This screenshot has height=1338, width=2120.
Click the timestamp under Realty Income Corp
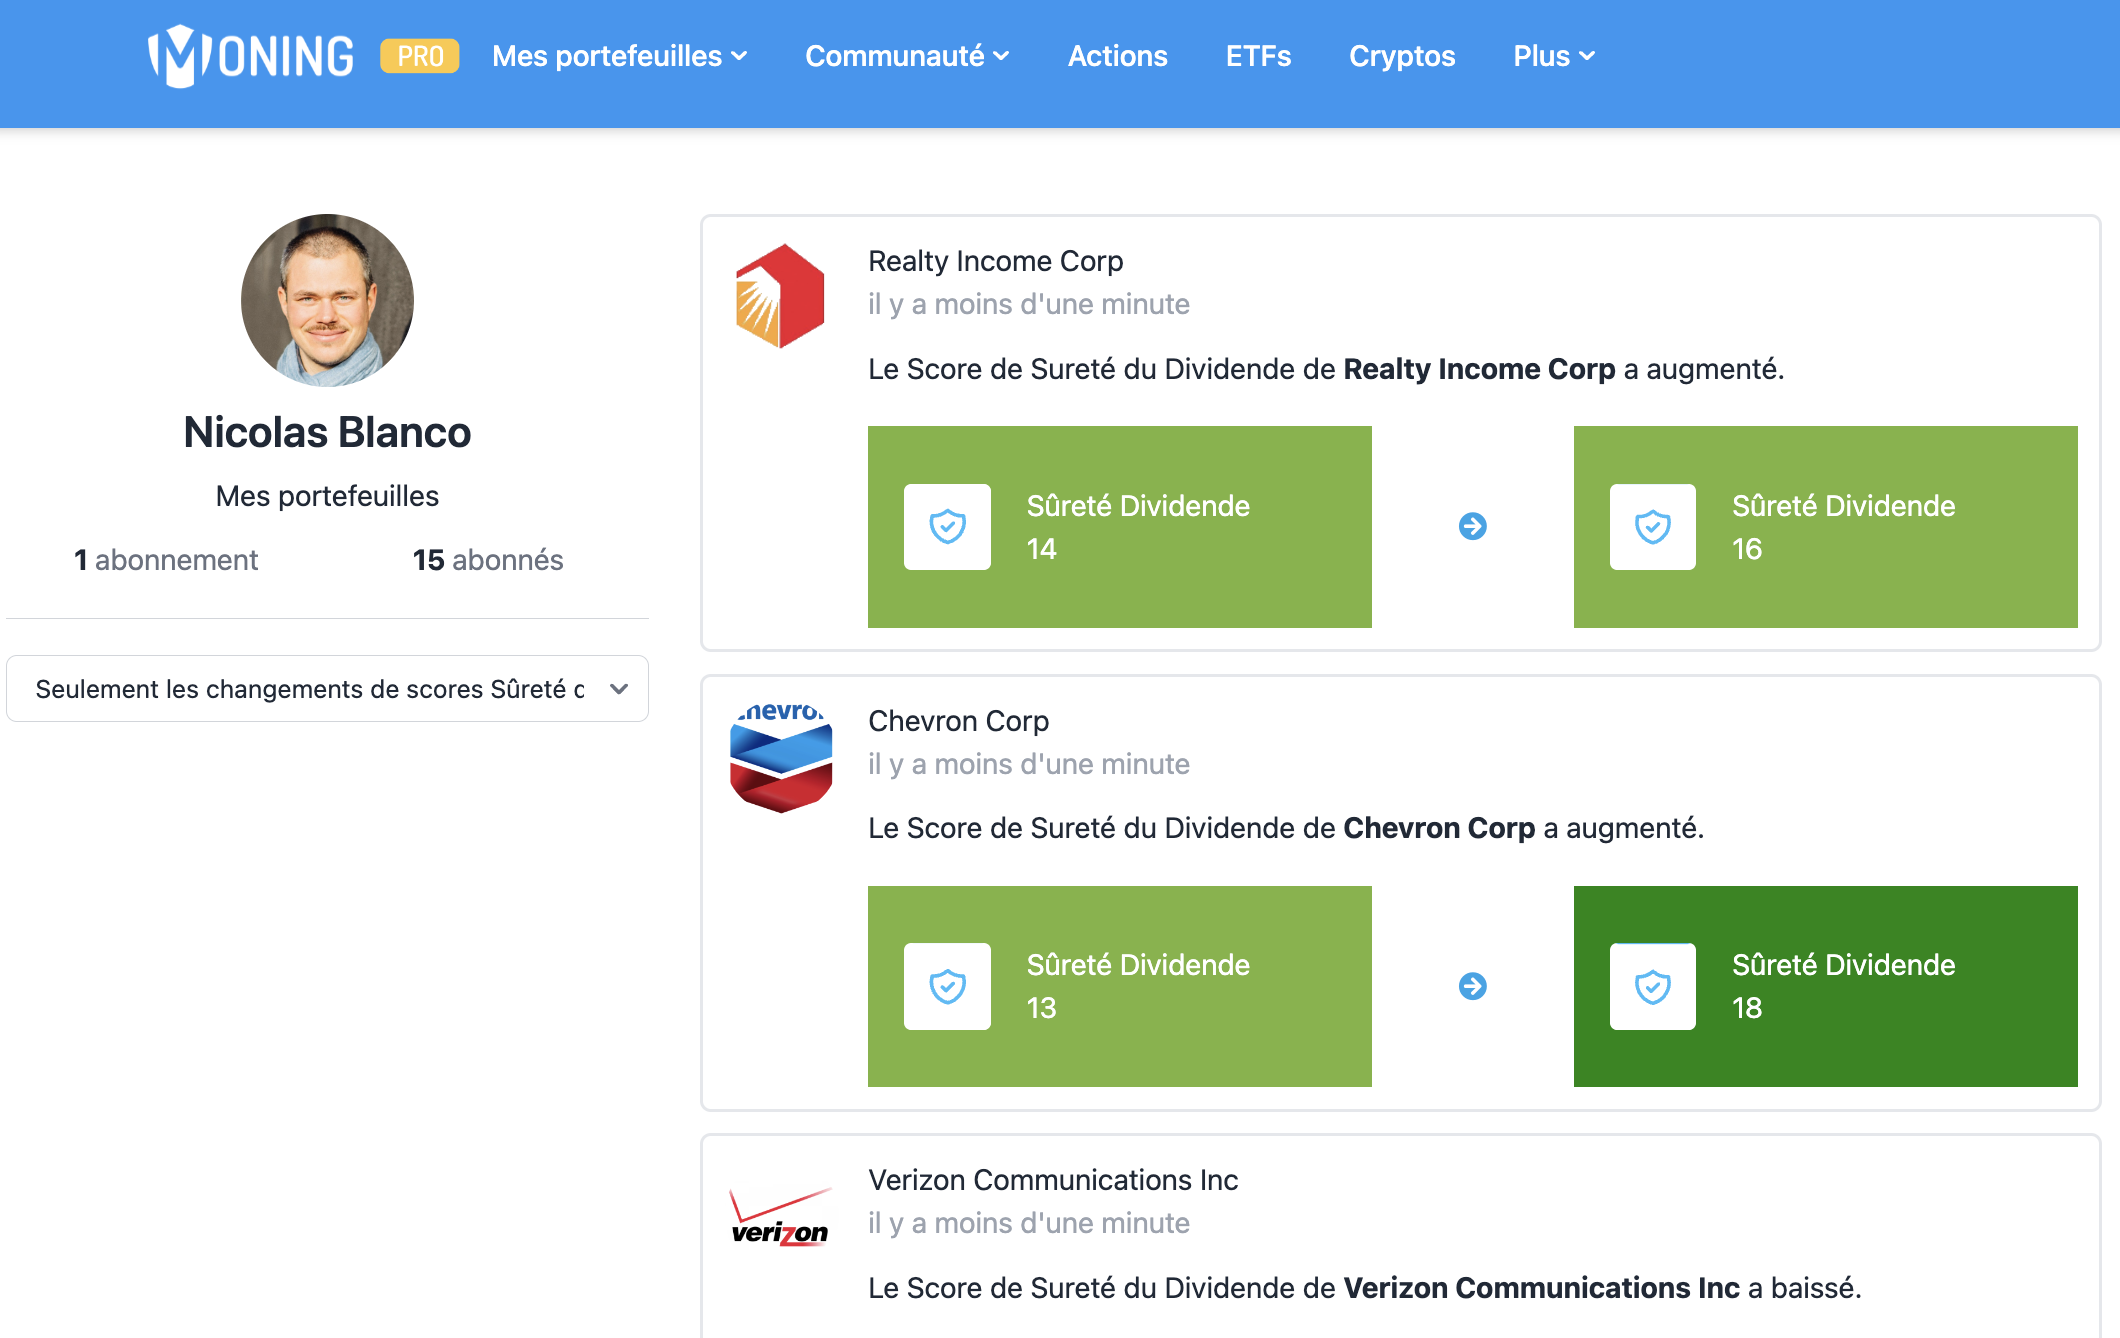(1029, 304)
